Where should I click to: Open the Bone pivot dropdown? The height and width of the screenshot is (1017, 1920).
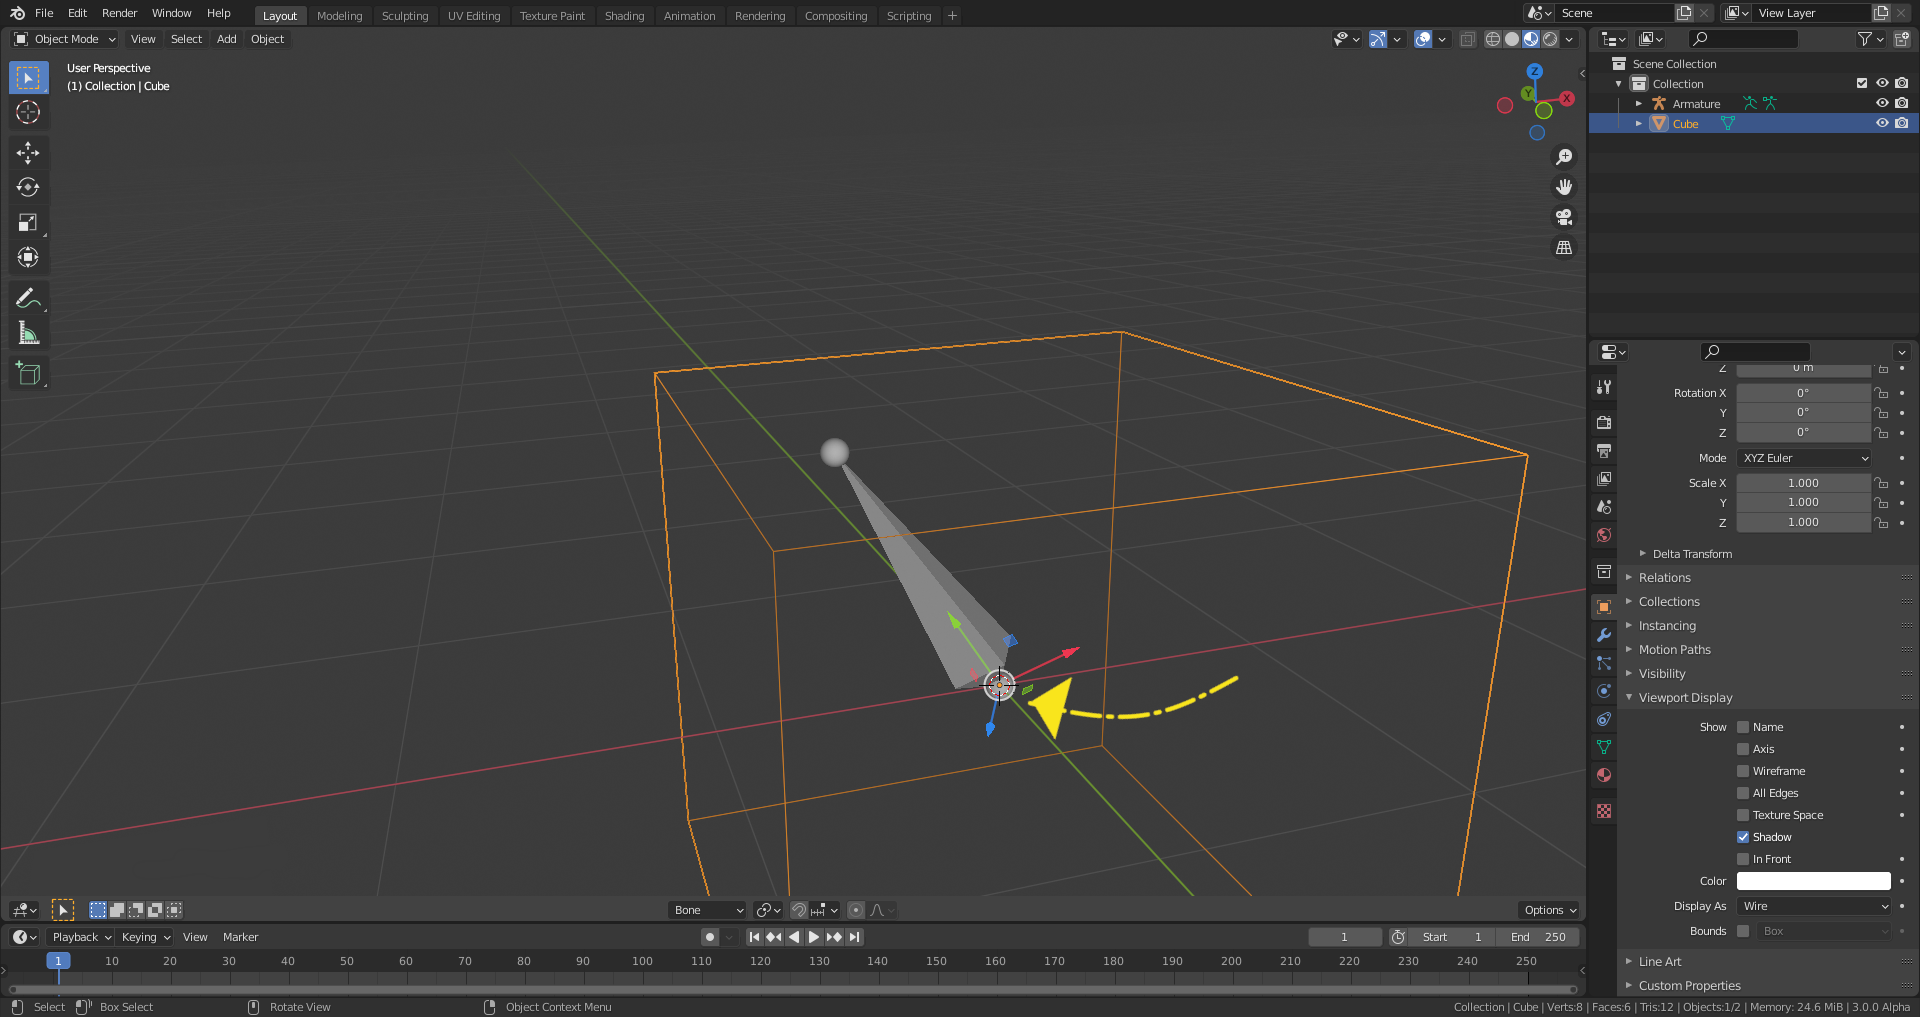click(x=708, y=910)
